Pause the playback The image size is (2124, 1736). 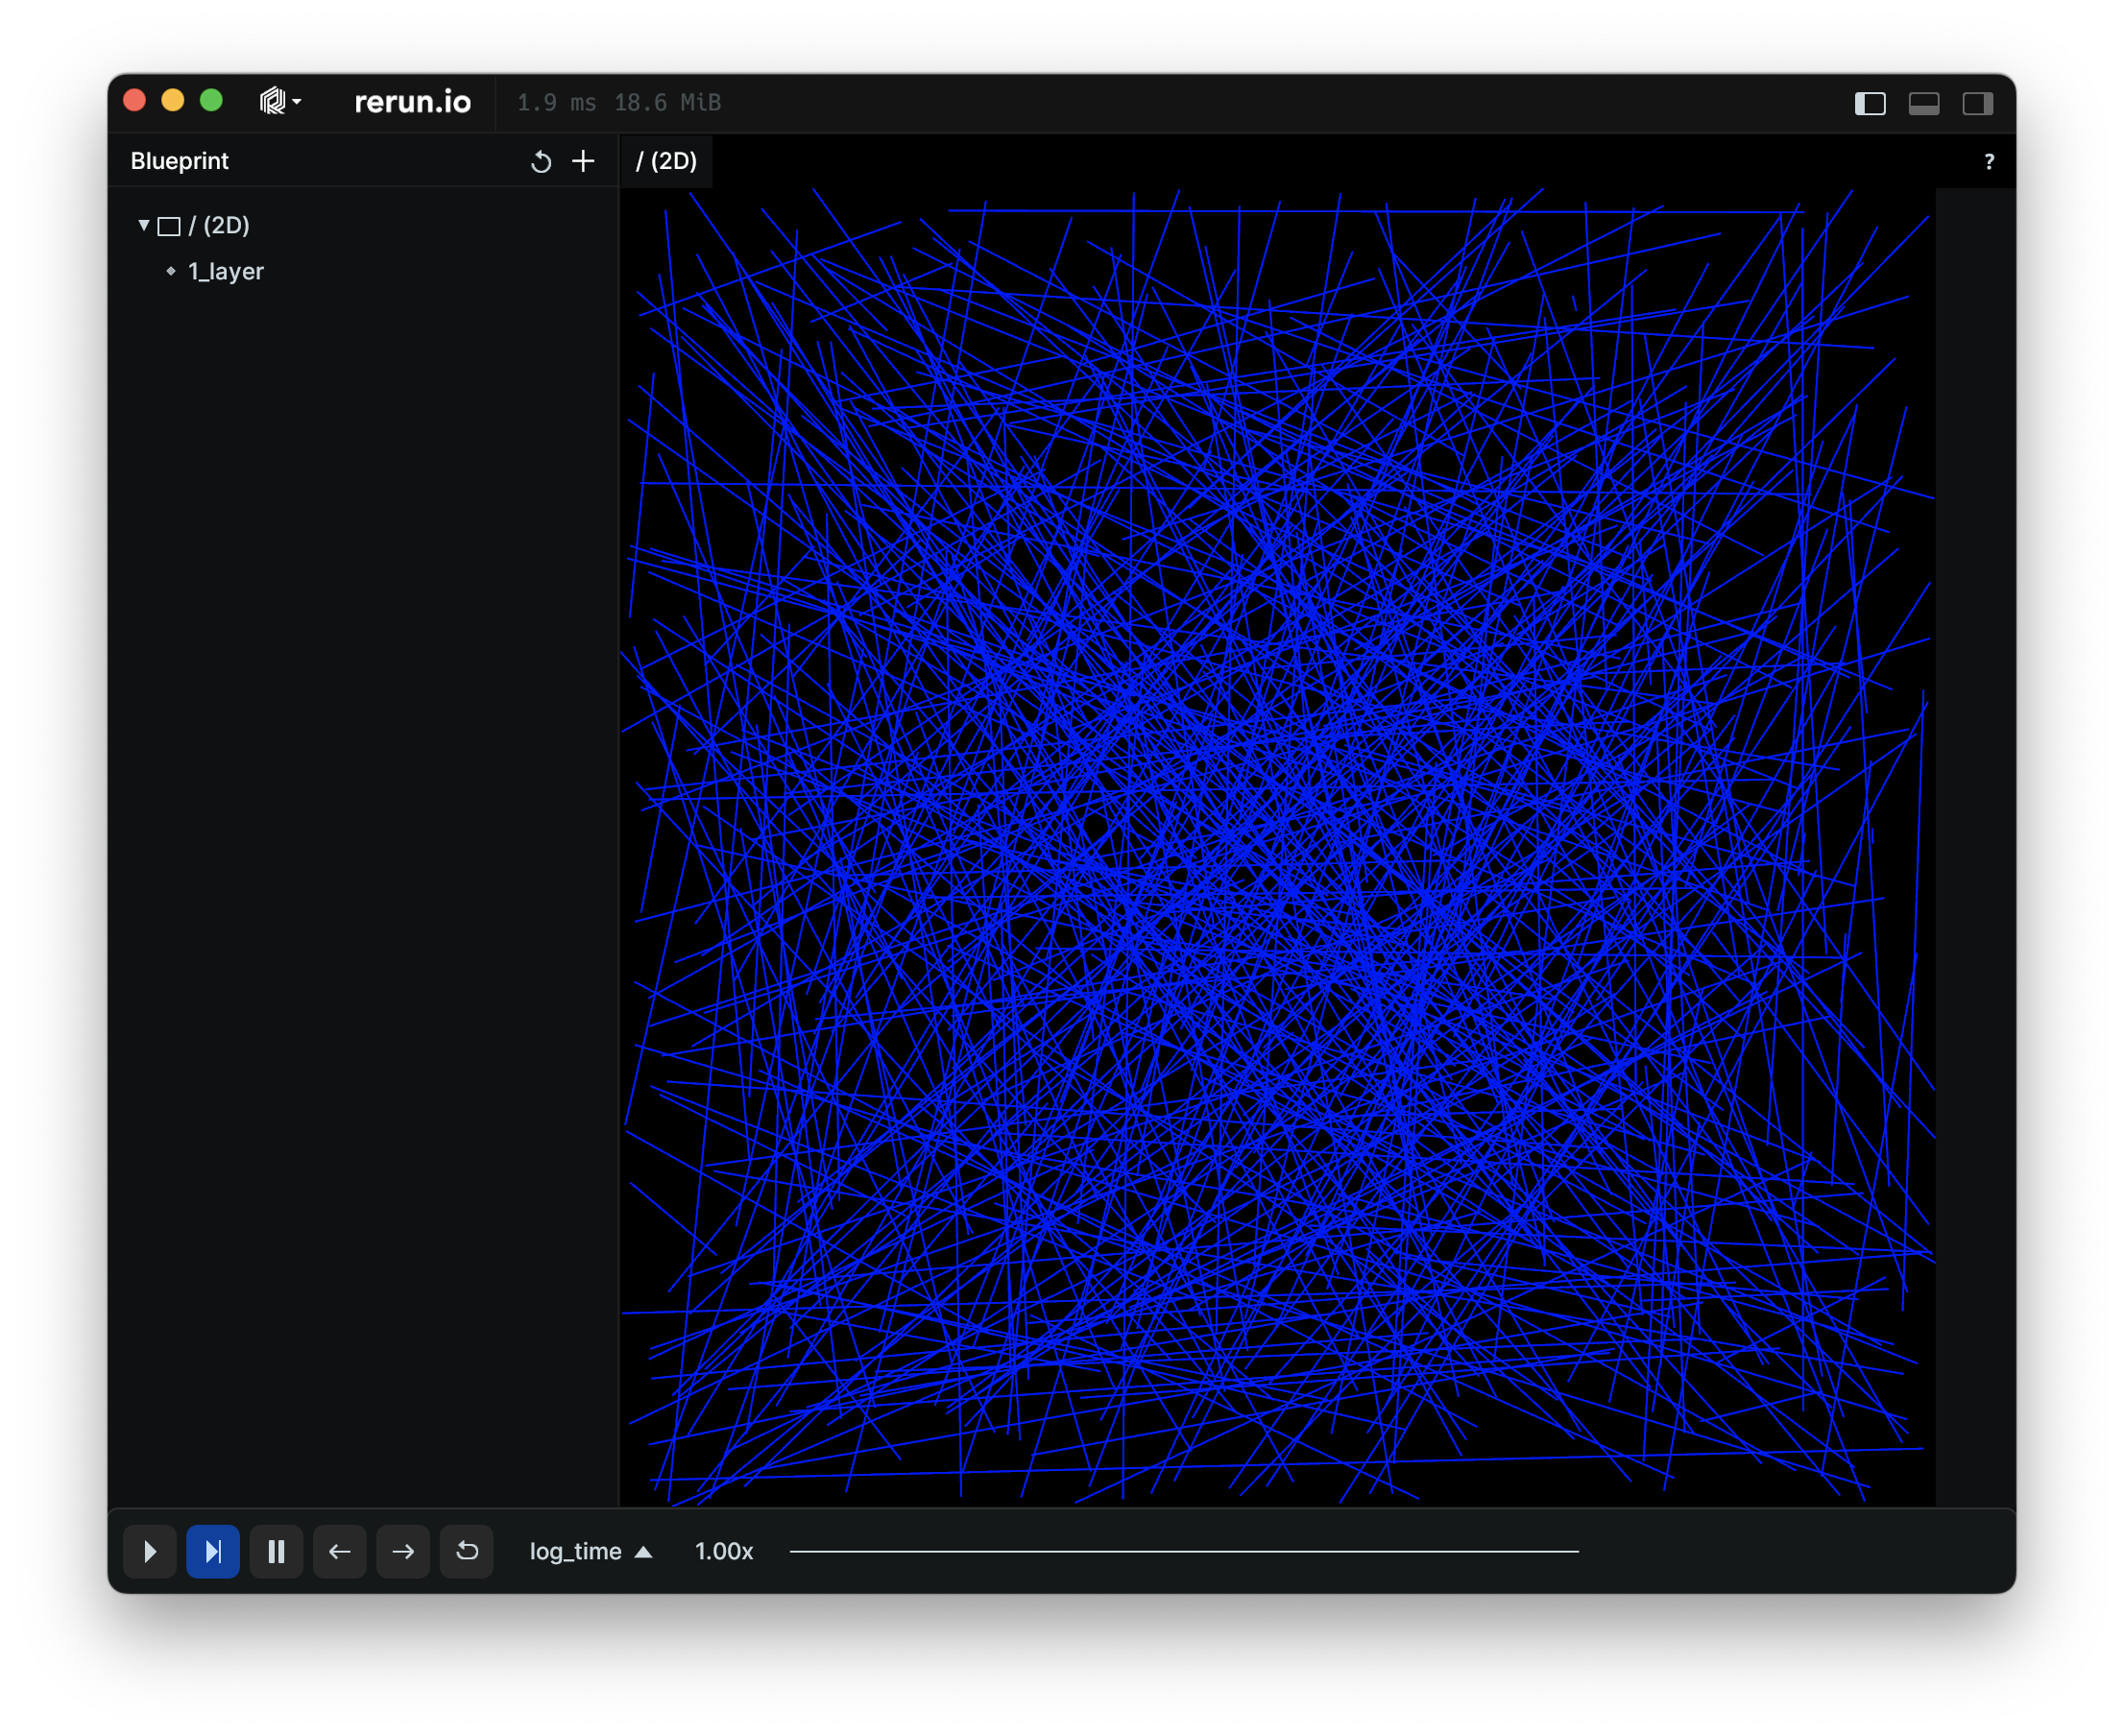pyautogui.click(x=276, y=1551)
